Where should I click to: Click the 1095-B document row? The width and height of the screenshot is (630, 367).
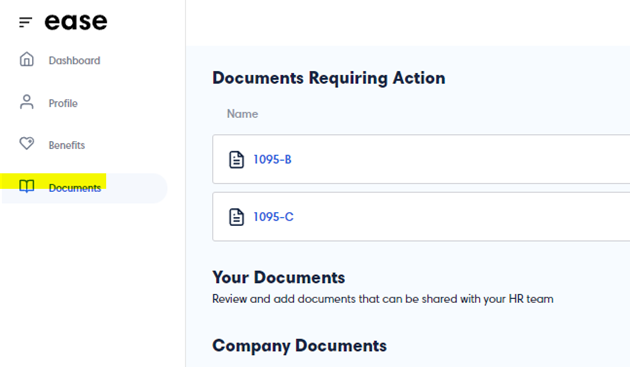421,159
